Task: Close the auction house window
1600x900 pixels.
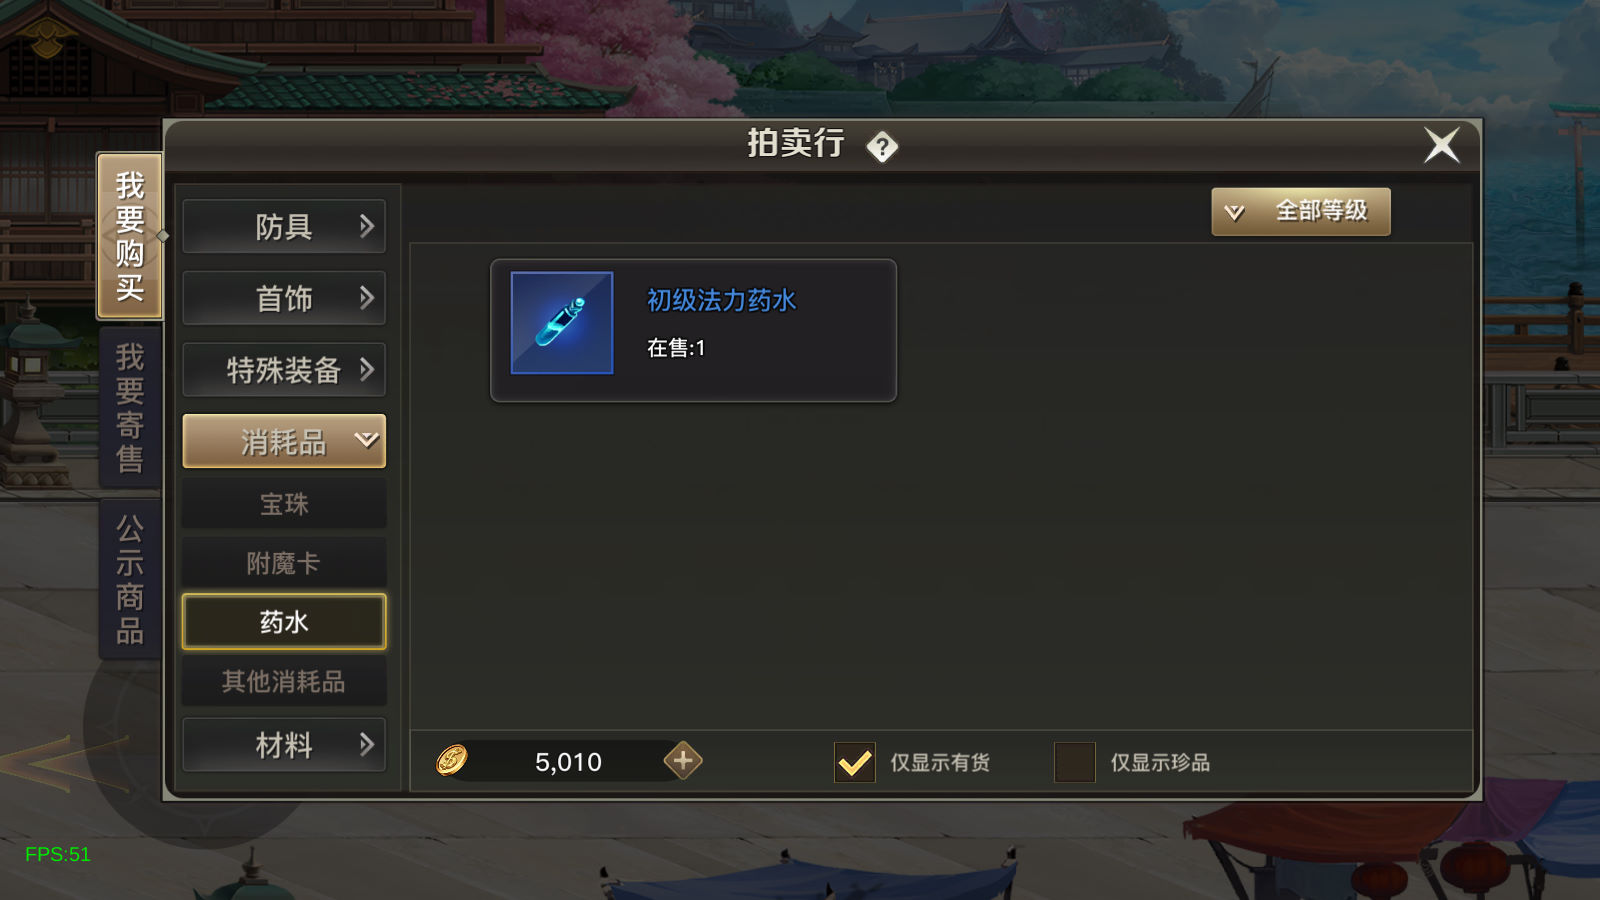Action: (1441, 146)
